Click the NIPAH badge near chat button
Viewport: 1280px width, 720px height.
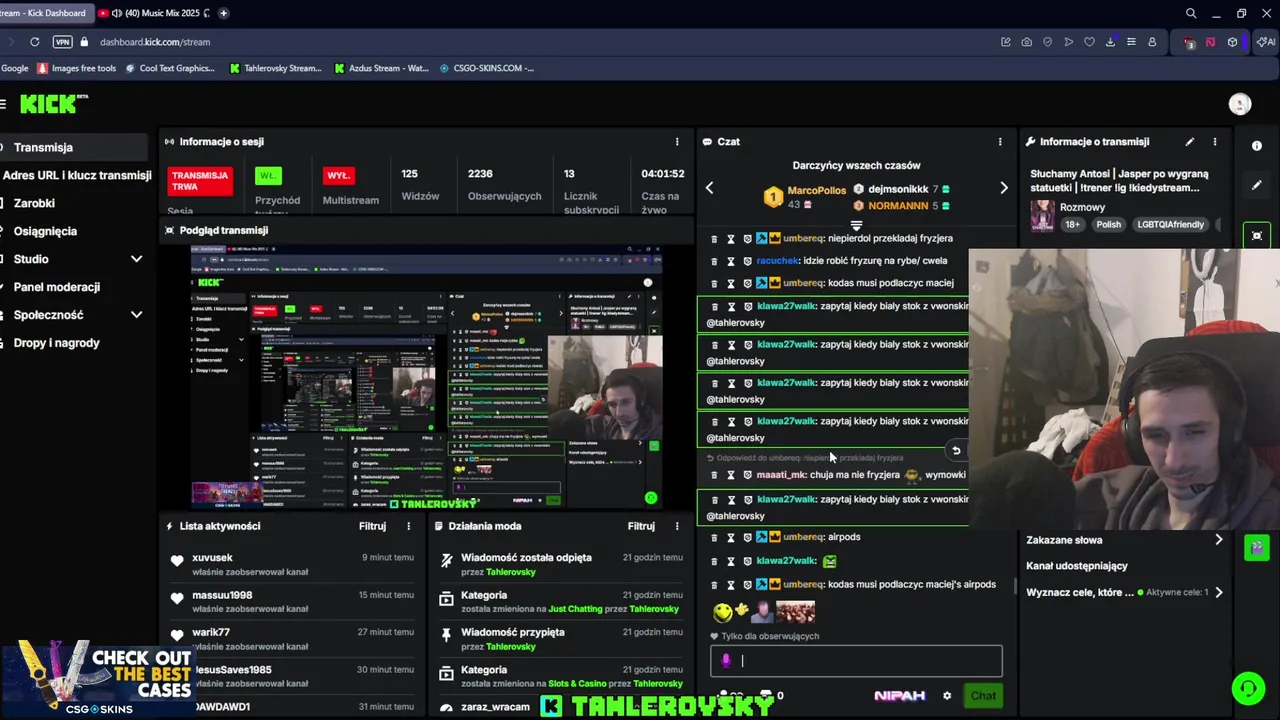(x=899, y=696)
